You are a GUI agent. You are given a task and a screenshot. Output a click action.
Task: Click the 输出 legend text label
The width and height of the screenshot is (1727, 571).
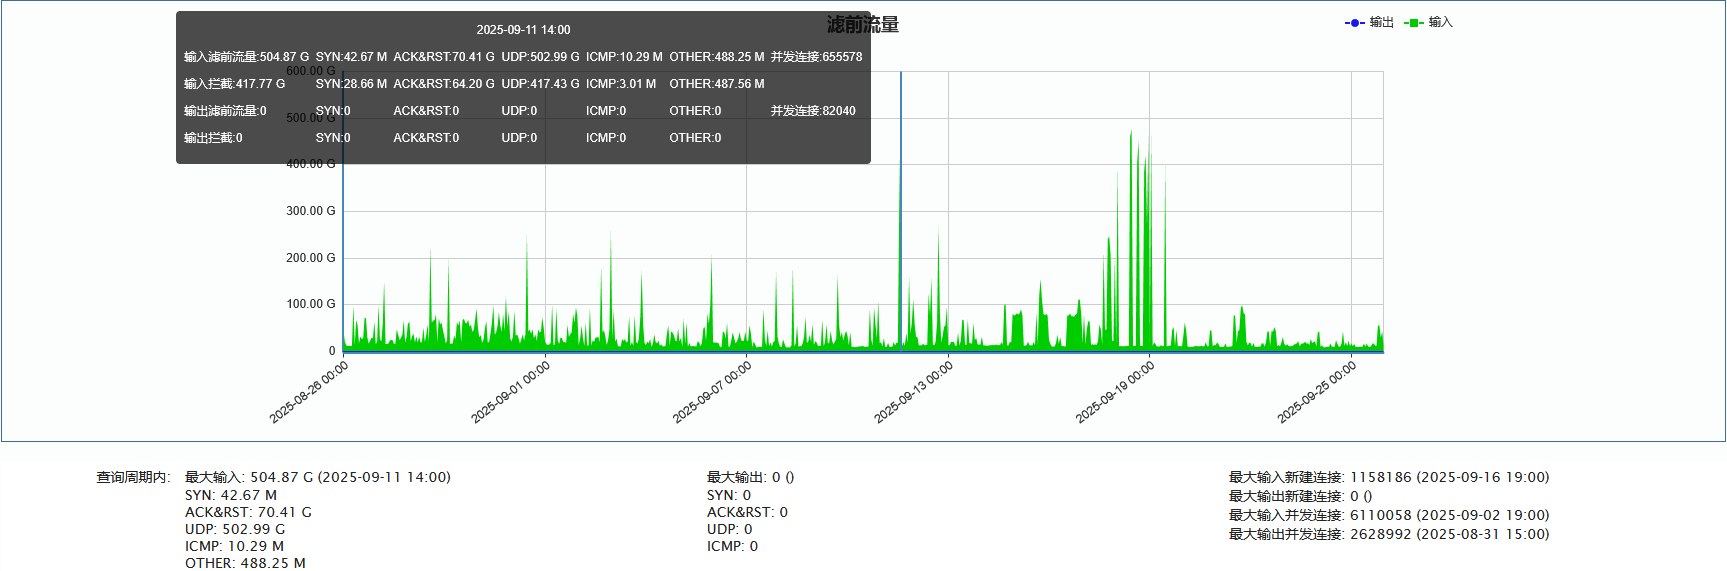[x=1382, y=23]
